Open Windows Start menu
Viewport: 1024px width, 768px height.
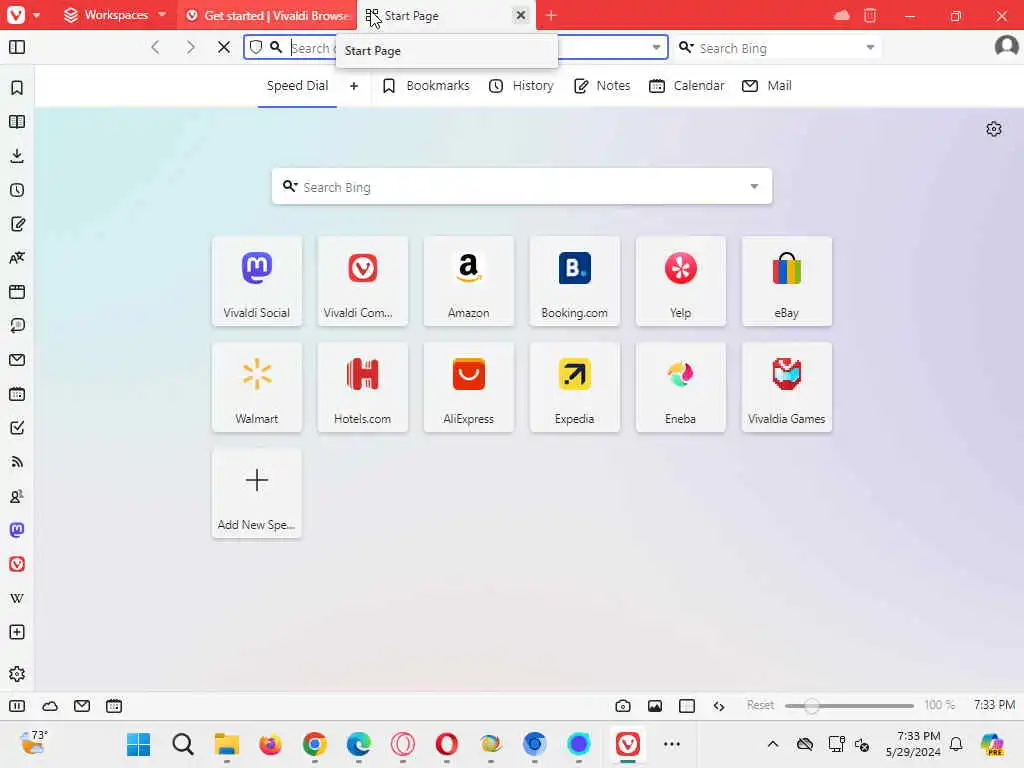[x=138, y=744]
